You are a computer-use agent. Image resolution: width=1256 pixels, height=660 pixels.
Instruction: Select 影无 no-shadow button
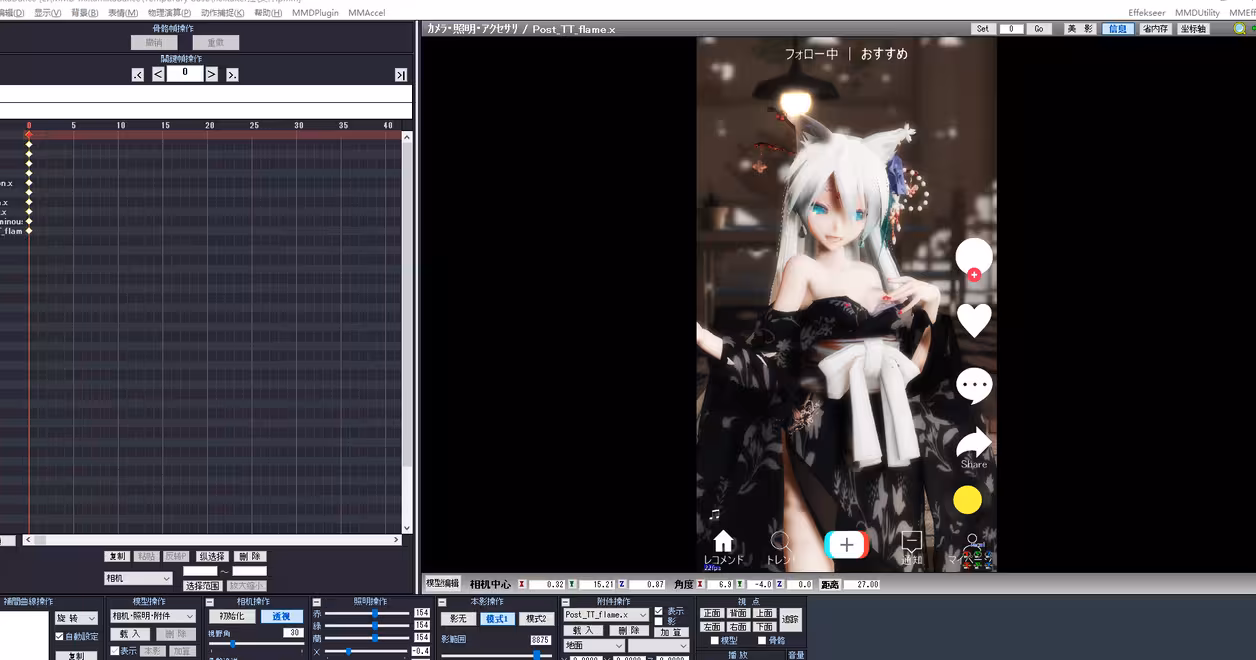pos(458,619)
